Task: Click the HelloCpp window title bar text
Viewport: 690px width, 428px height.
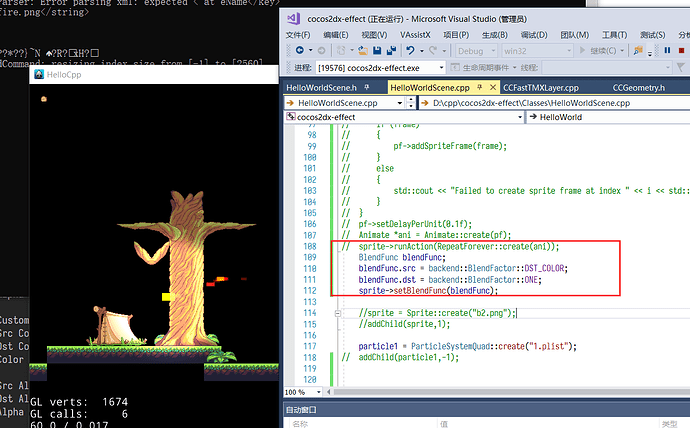Action: coord(64,74)
